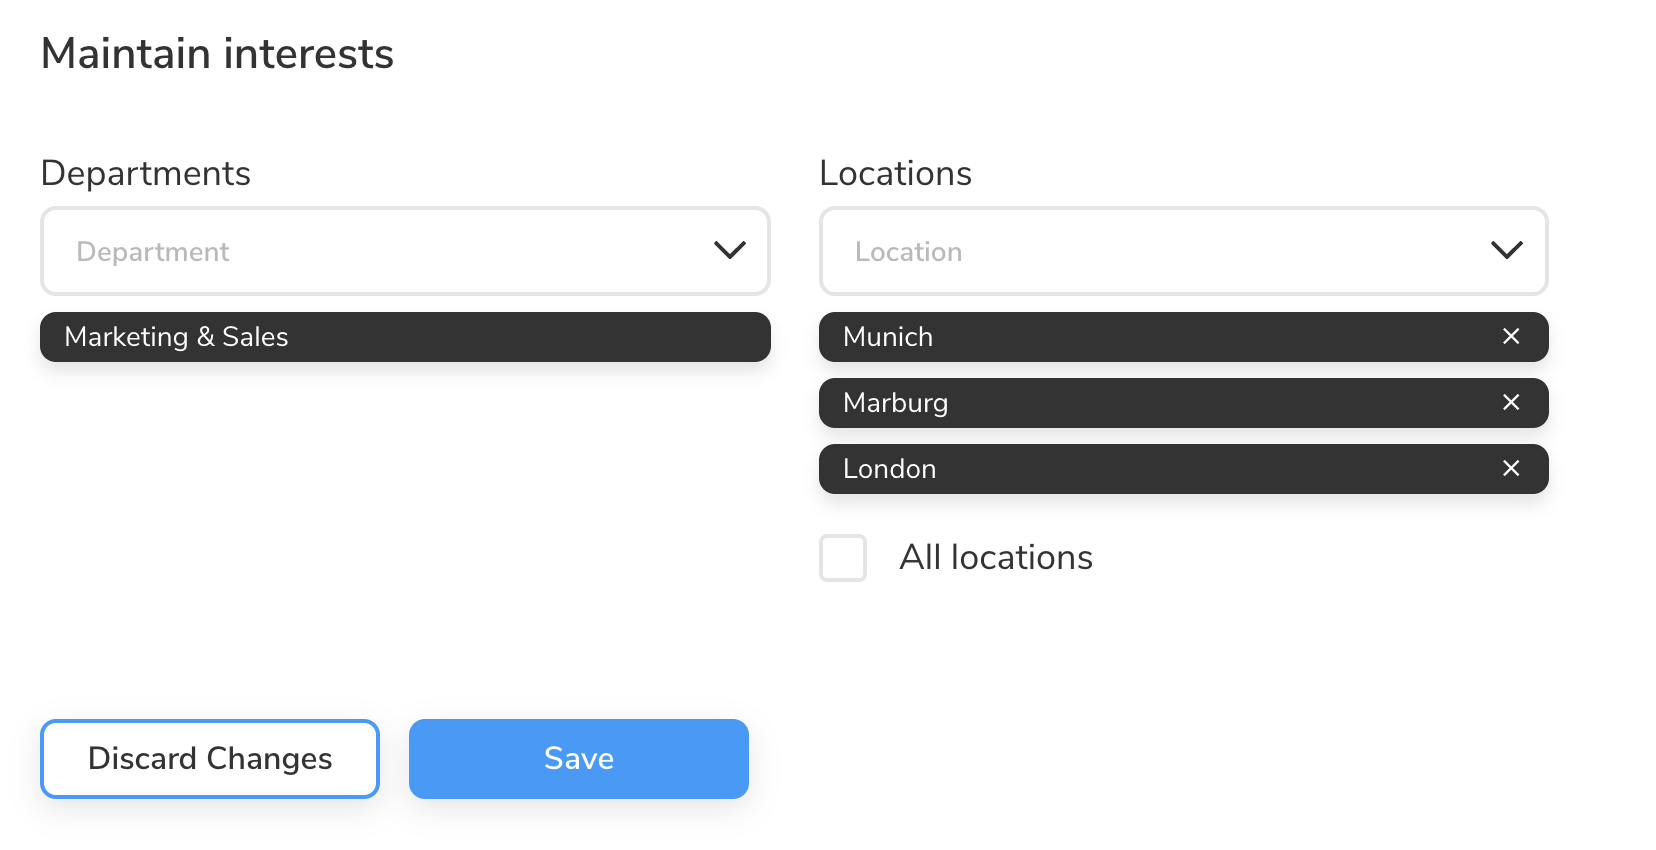Open the Department dropdown field

coord(405,251)
